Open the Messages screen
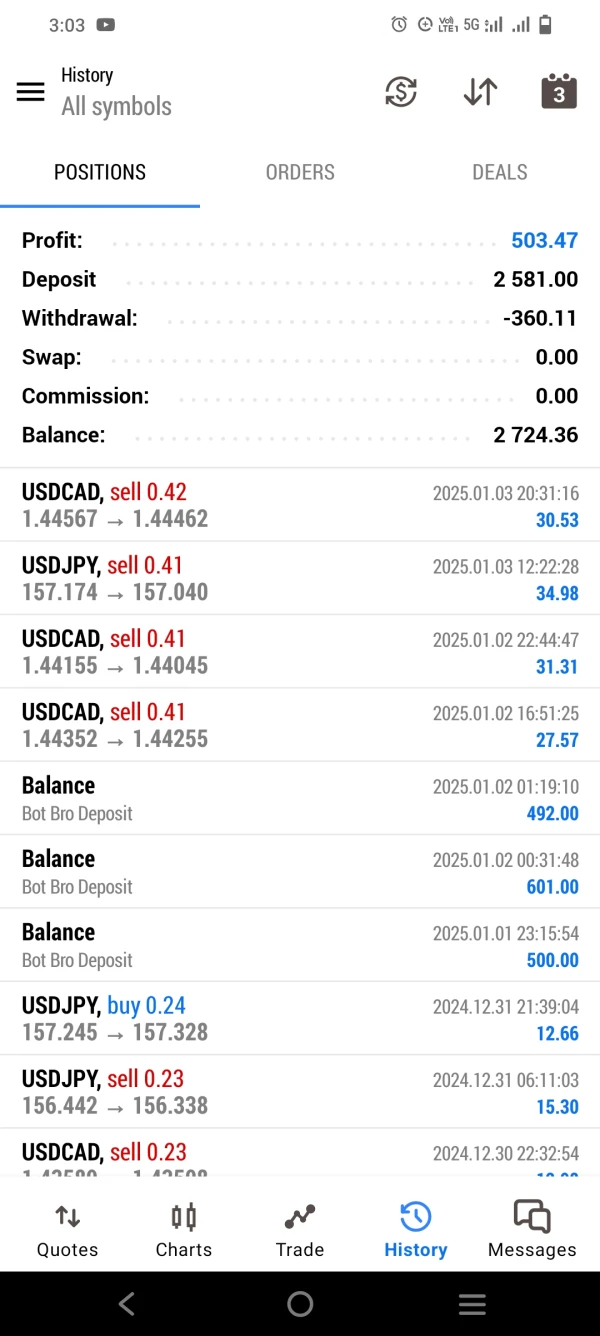This screenshot has width=600, height=1336. (x=532, y=1230)
